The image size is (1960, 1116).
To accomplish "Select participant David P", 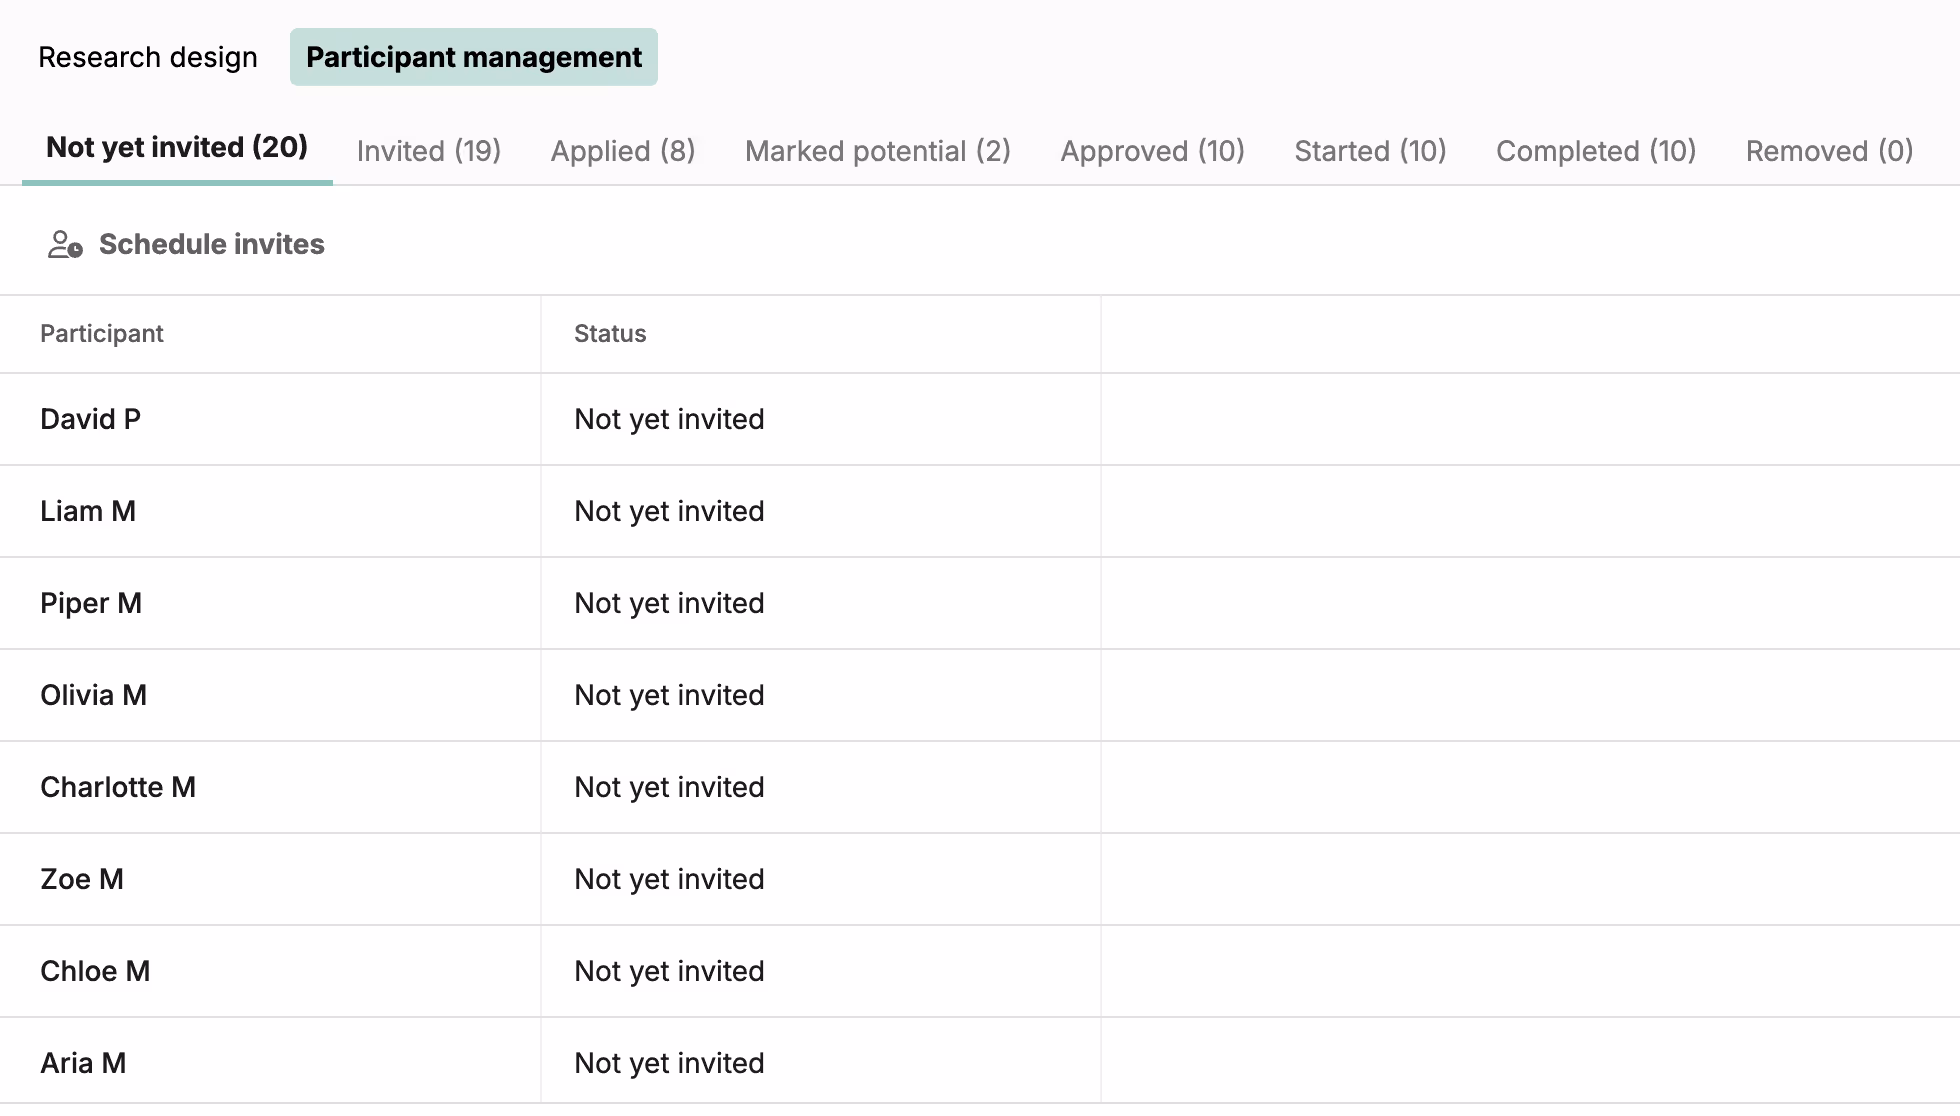I will [90, 419].
